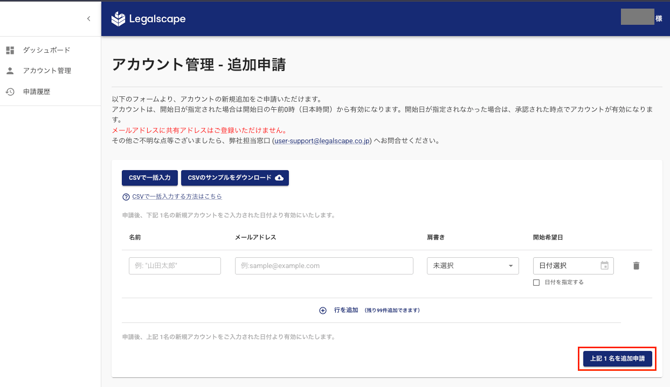Click the アカウント管理 - 追加申請 page title
The image size is (670, 387).
199,65
